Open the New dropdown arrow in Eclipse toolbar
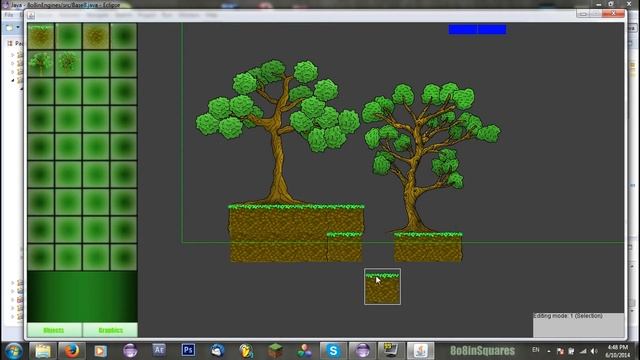Viewport: 640px width, 360px height. point(18,28)
